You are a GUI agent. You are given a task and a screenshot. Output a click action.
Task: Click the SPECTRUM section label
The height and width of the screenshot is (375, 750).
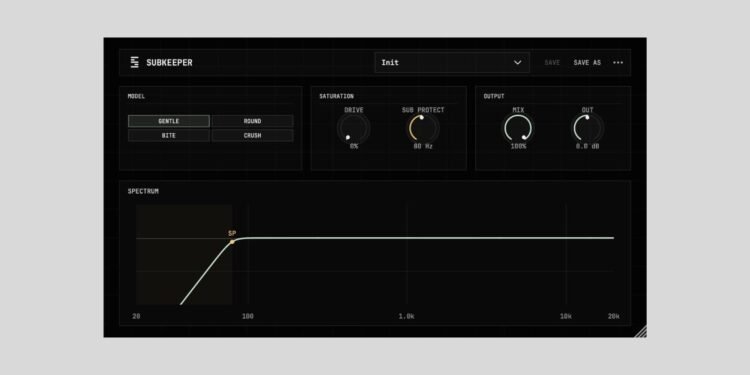[x=143, y=191]
